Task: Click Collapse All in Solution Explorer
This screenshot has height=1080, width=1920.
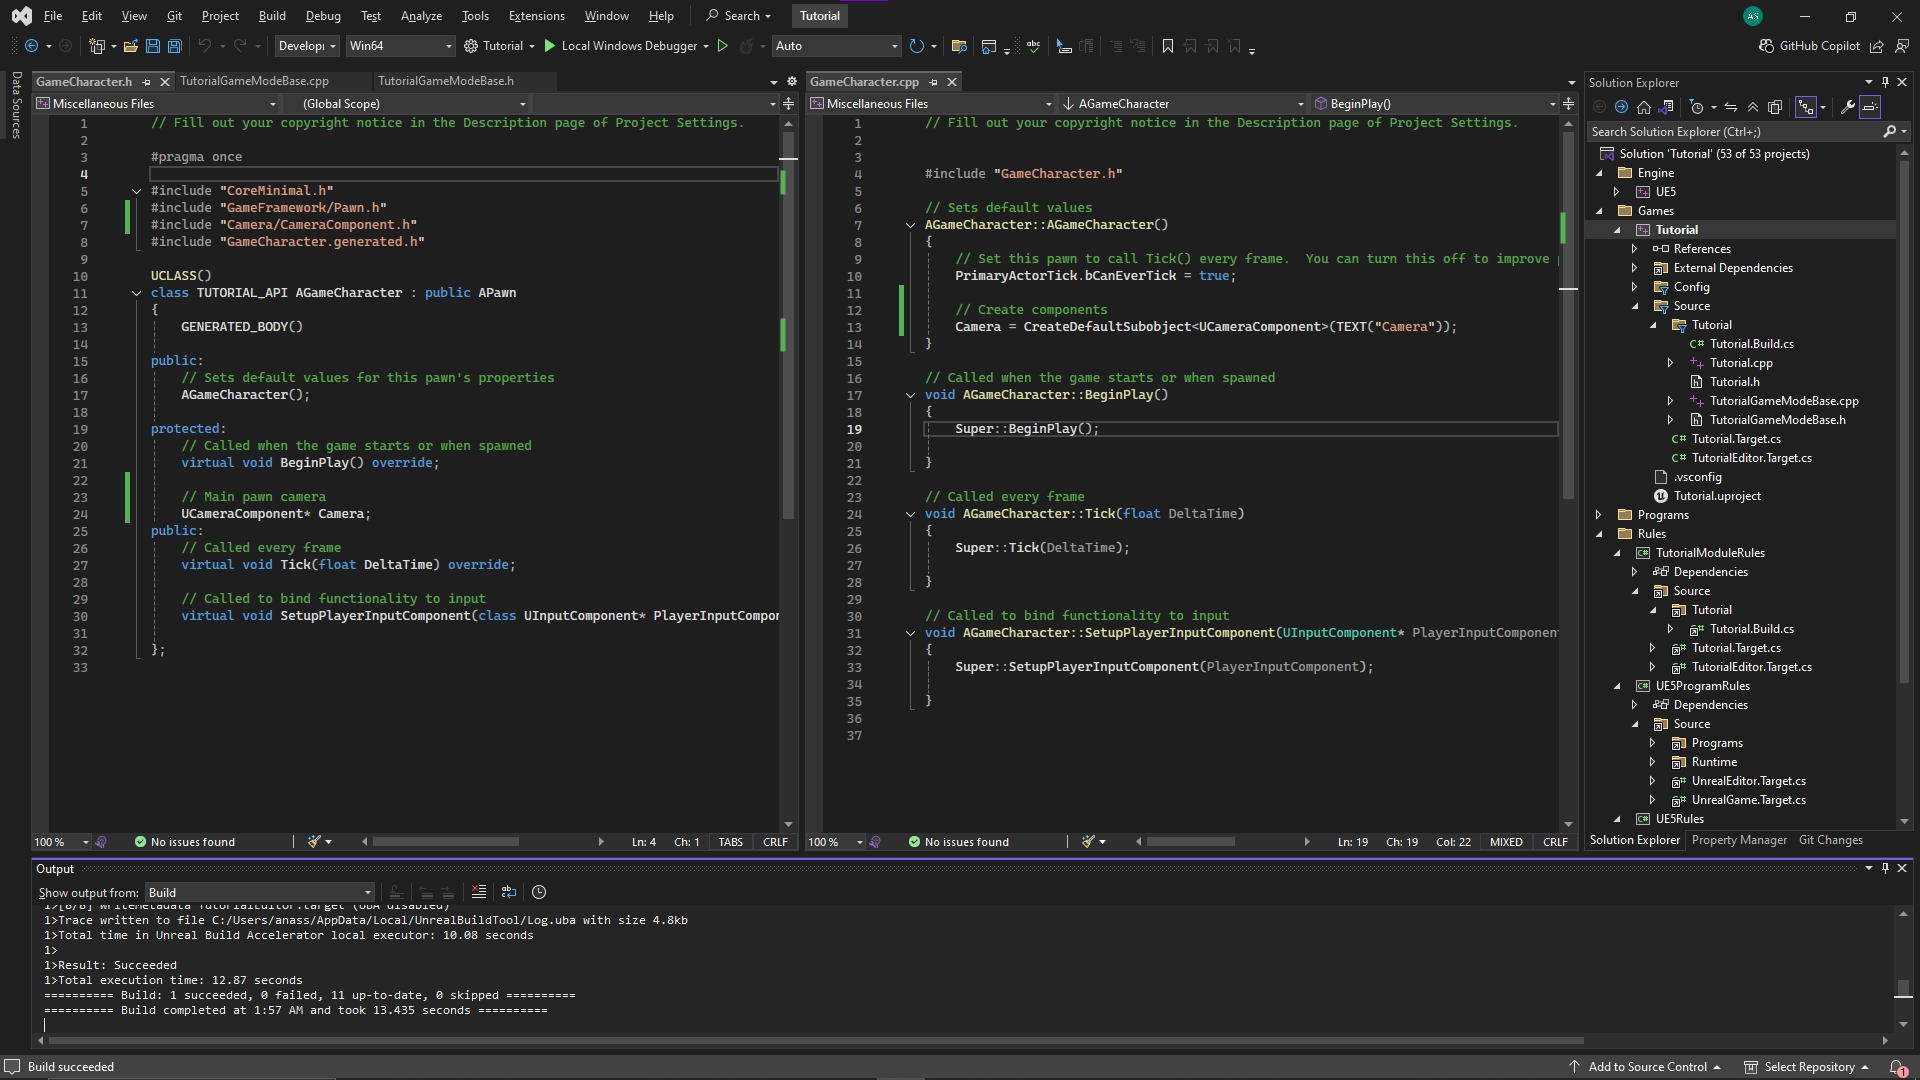Action: tap(1753, 107)
